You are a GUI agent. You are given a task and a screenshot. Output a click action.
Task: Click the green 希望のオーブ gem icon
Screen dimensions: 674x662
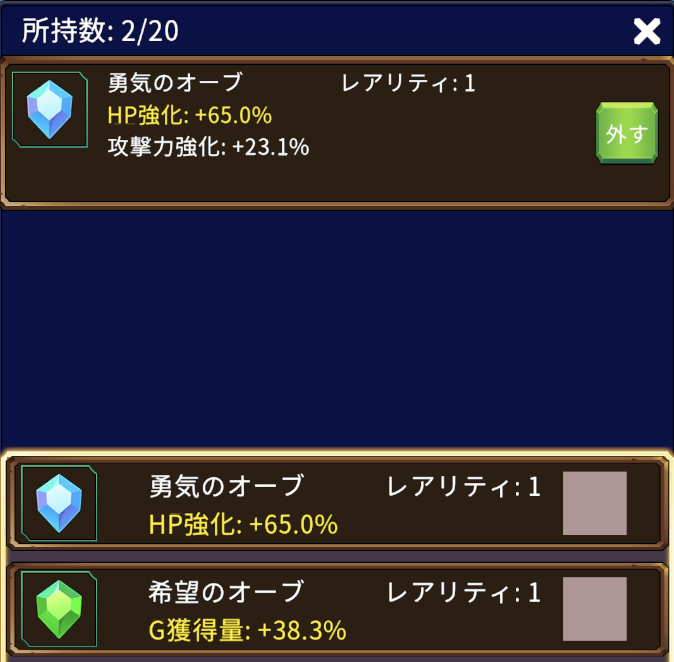(x=58, y=609)
